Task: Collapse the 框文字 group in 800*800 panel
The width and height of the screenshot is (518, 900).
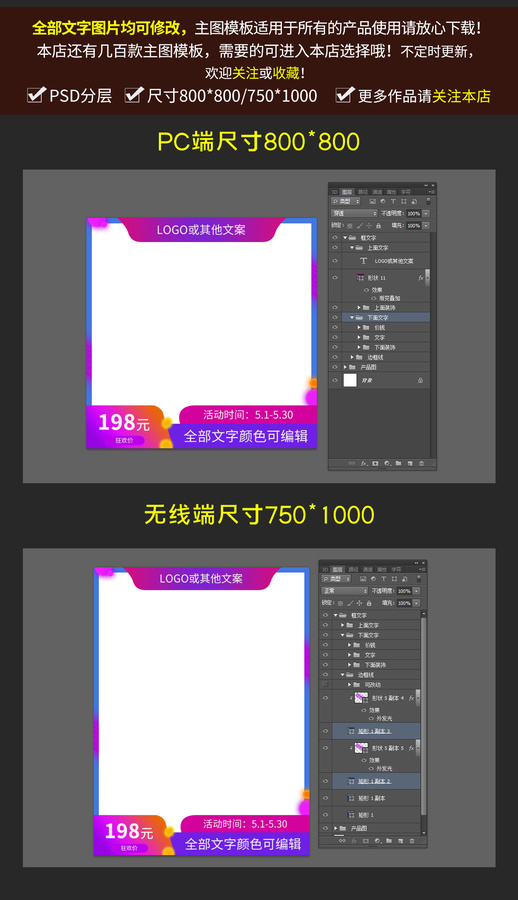Action: click(x=345, y=237)
